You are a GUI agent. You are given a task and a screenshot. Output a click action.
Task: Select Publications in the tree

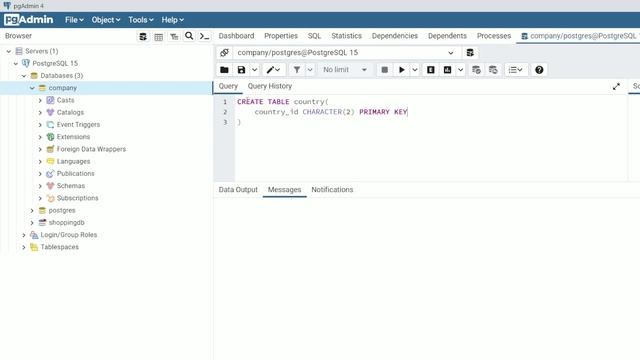tap(76, 174)
